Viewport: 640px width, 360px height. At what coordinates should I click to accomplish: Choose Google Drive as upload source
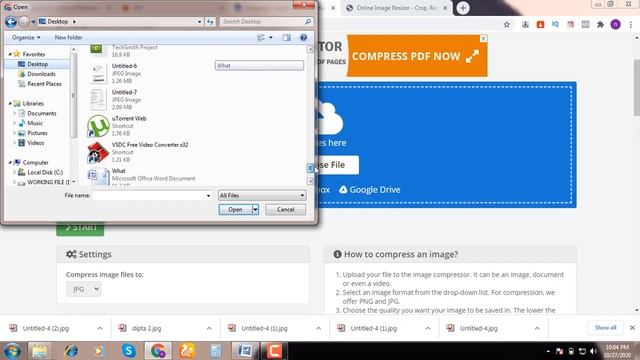pos(370,190)
